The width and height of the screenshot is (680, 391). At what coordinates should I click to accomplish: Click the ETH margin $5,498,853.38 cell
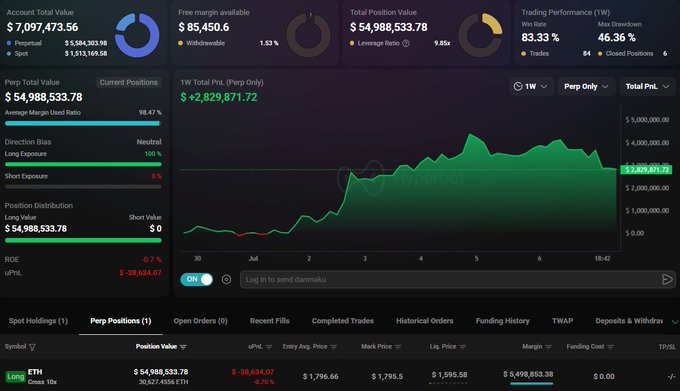(x=528, y=374)
